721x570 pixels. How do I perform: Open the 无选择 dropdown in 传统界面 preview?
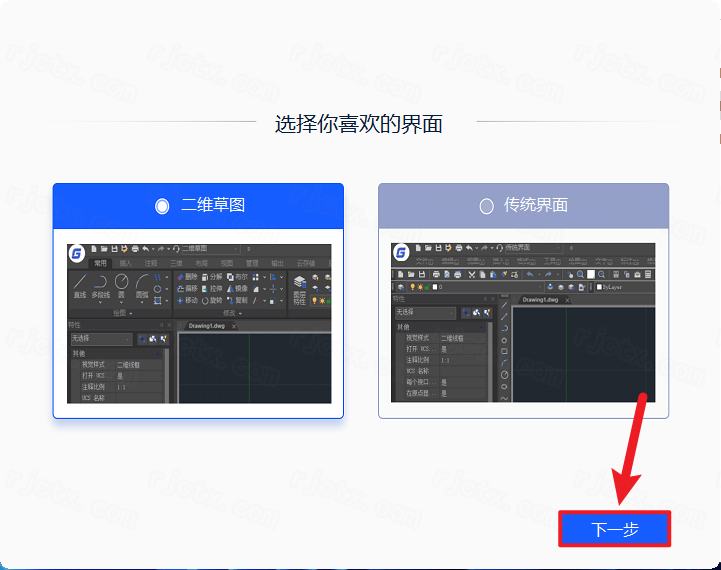426,313
